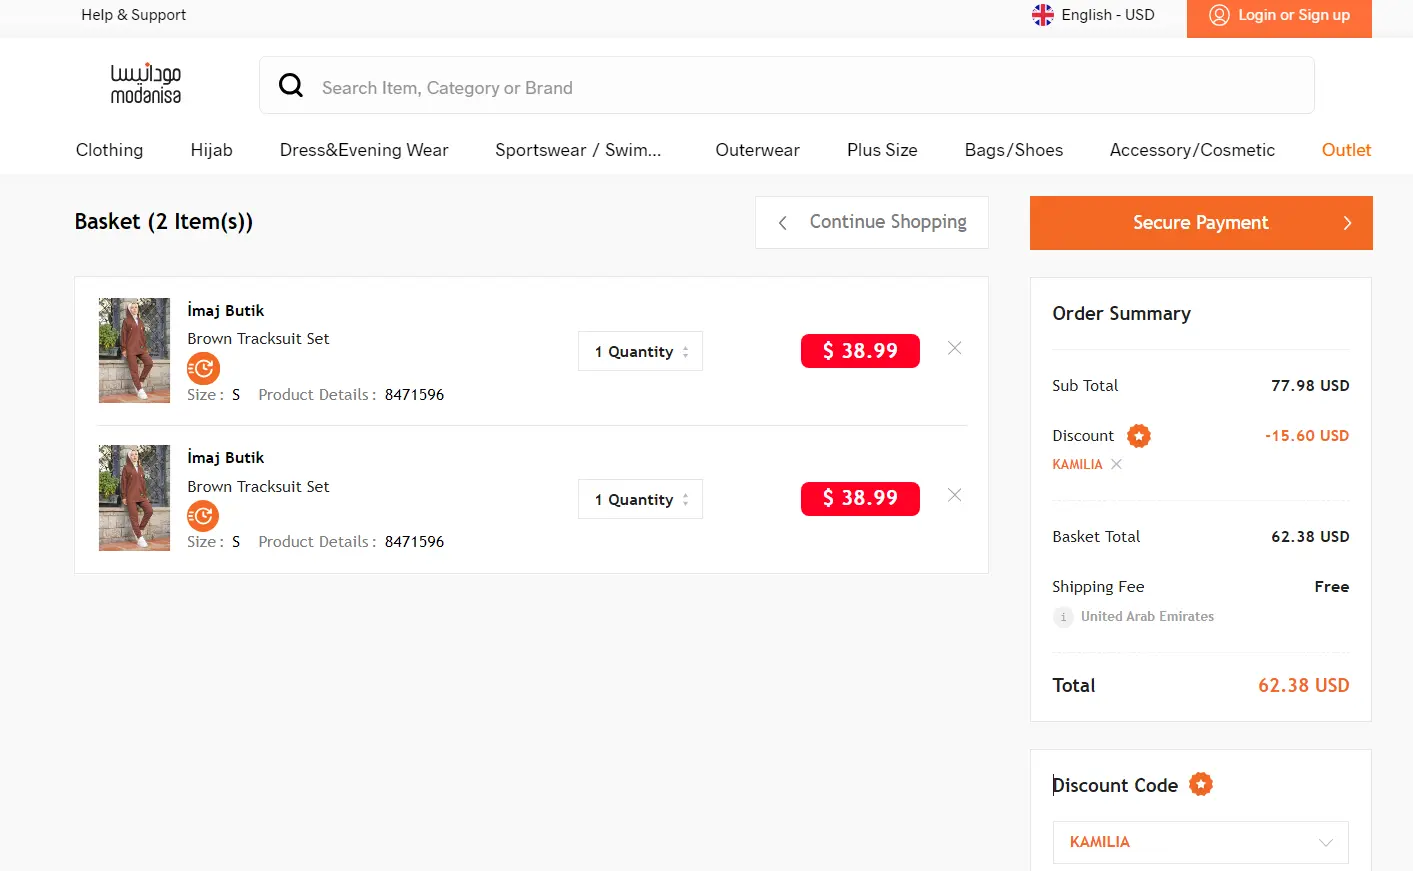Remove second Brown Tracksuit Set from basket
1413x871 pixels.
[x=955, y=495]
